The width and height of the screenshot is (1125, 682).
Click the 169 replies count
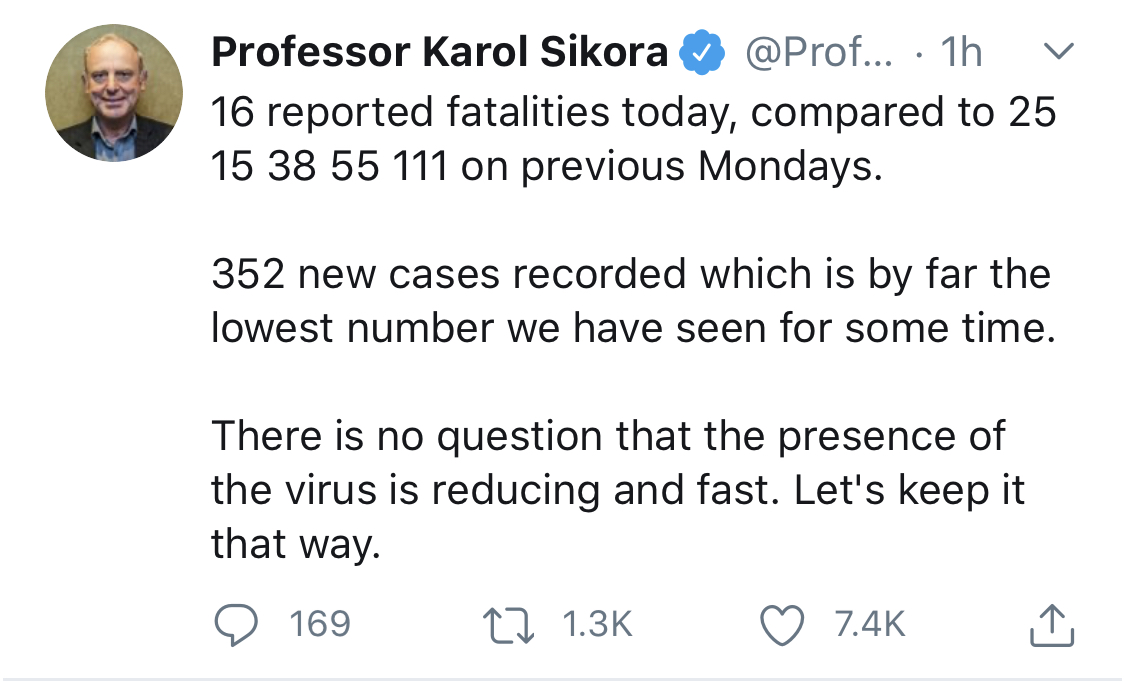coord(319,625)
